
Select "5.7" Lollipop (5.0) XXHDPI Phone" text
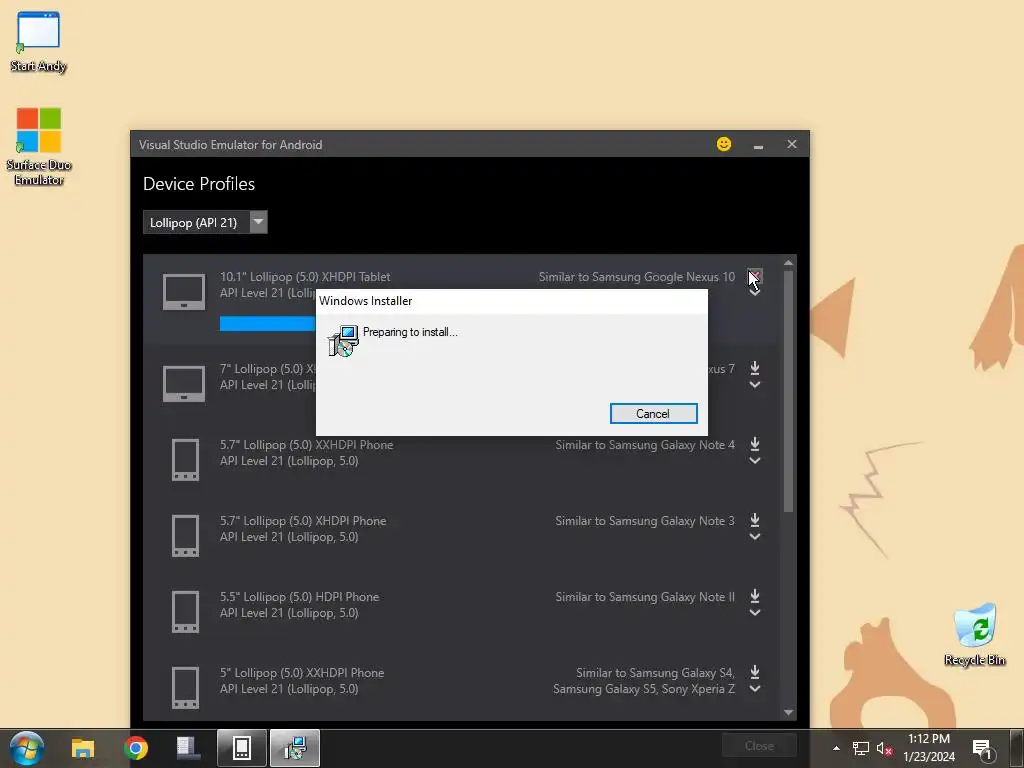(x=306, y=445)
